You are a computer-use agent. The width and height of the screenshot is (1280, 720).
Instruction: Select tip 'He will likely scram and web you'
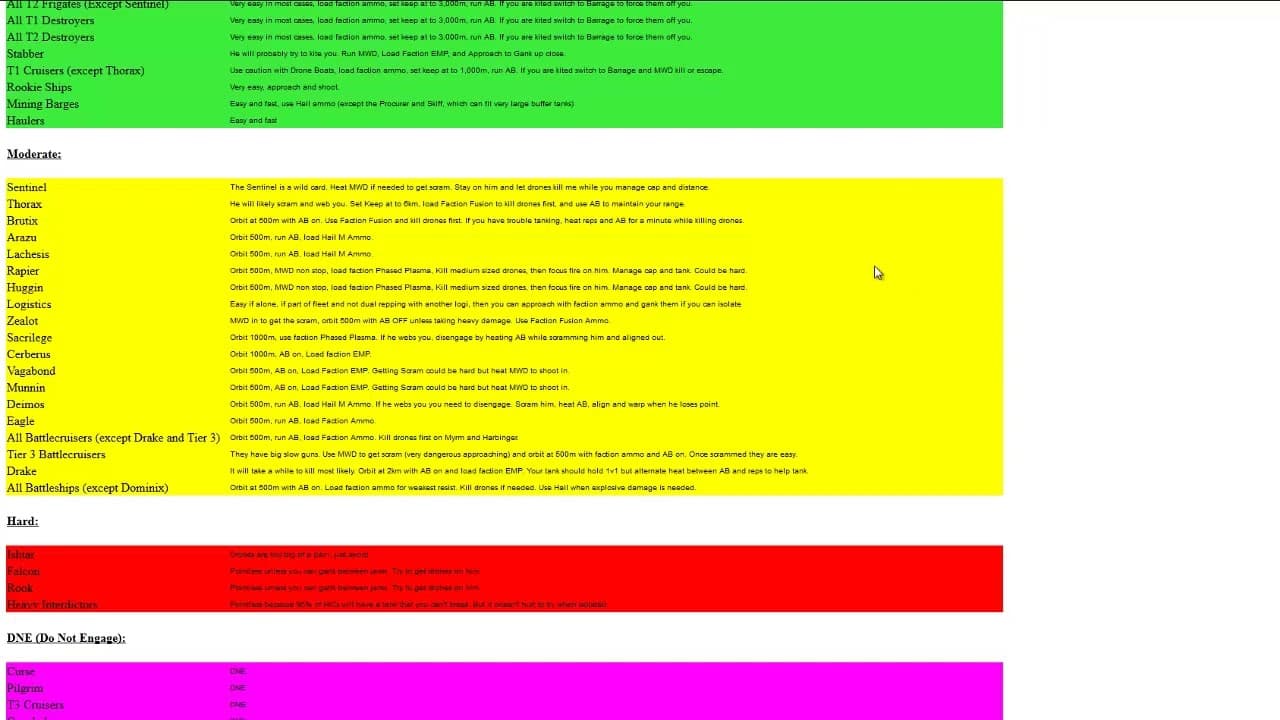point(457,204)
